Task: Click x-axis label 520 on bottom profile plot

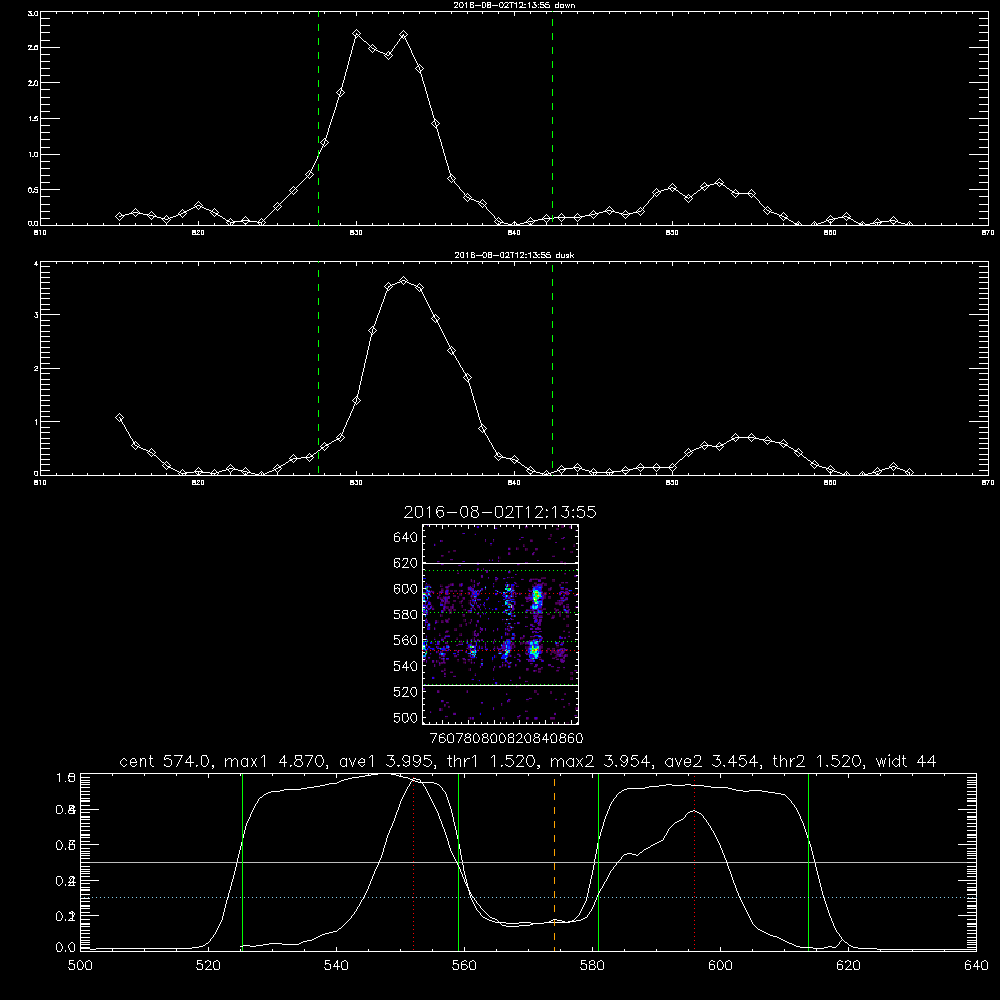Action: point(208,966)
